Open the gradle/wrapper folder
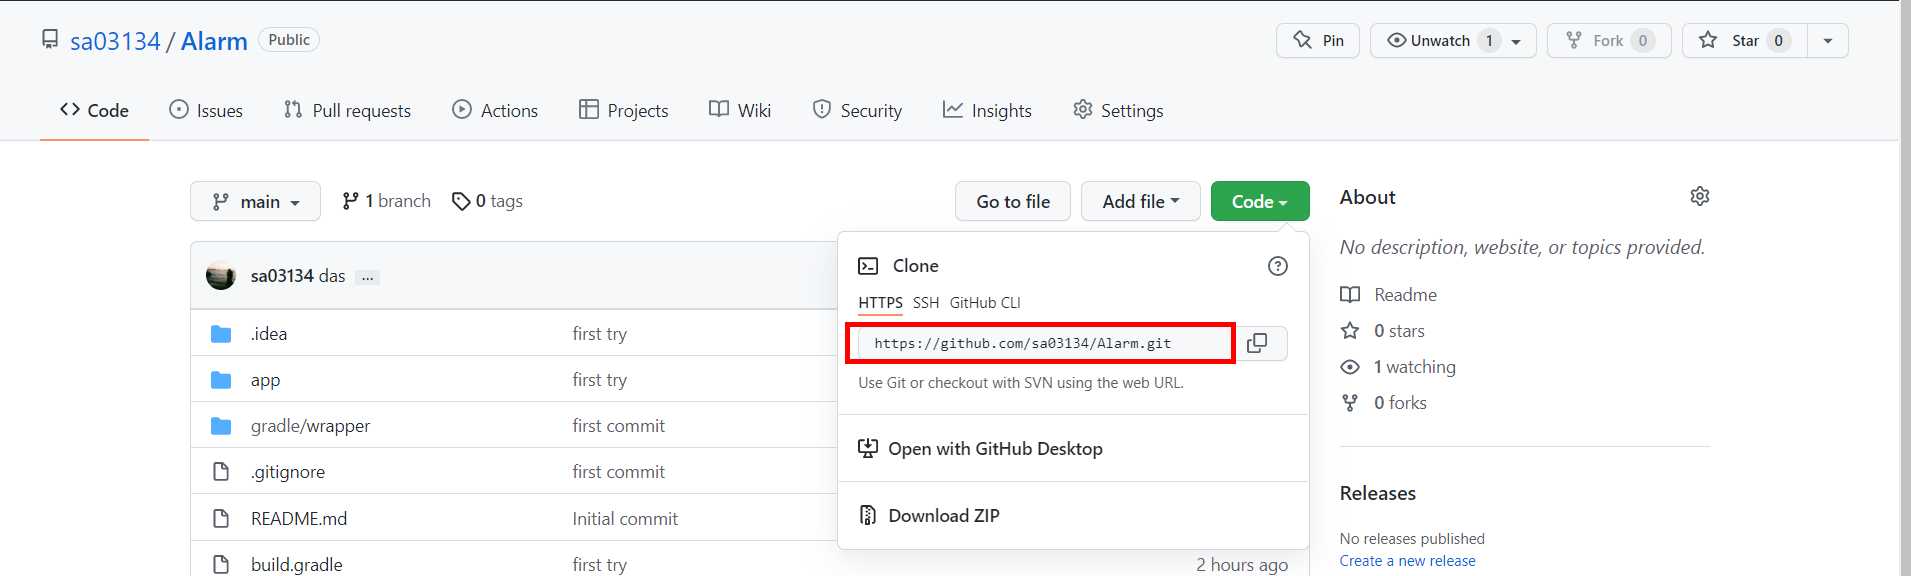The height and width of the screenshot is (576, 1911). 310,426
